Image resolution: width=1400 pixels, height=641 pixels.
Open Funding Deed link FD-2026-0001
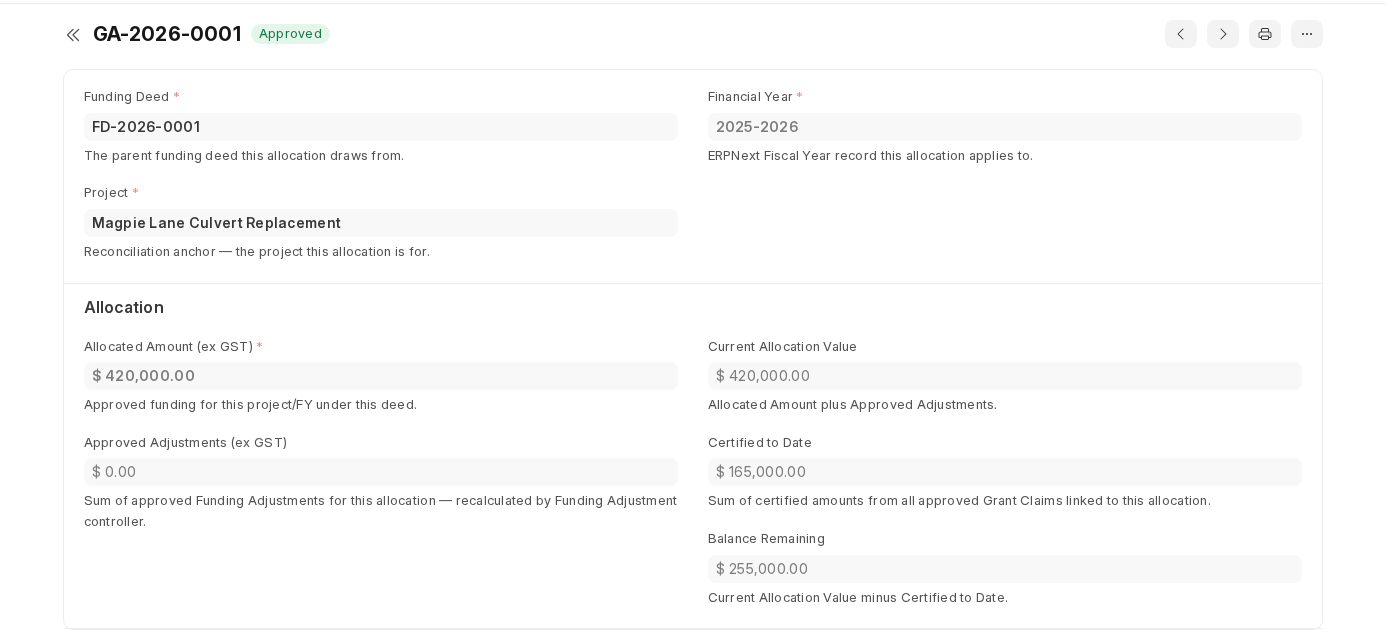[146, 127]
